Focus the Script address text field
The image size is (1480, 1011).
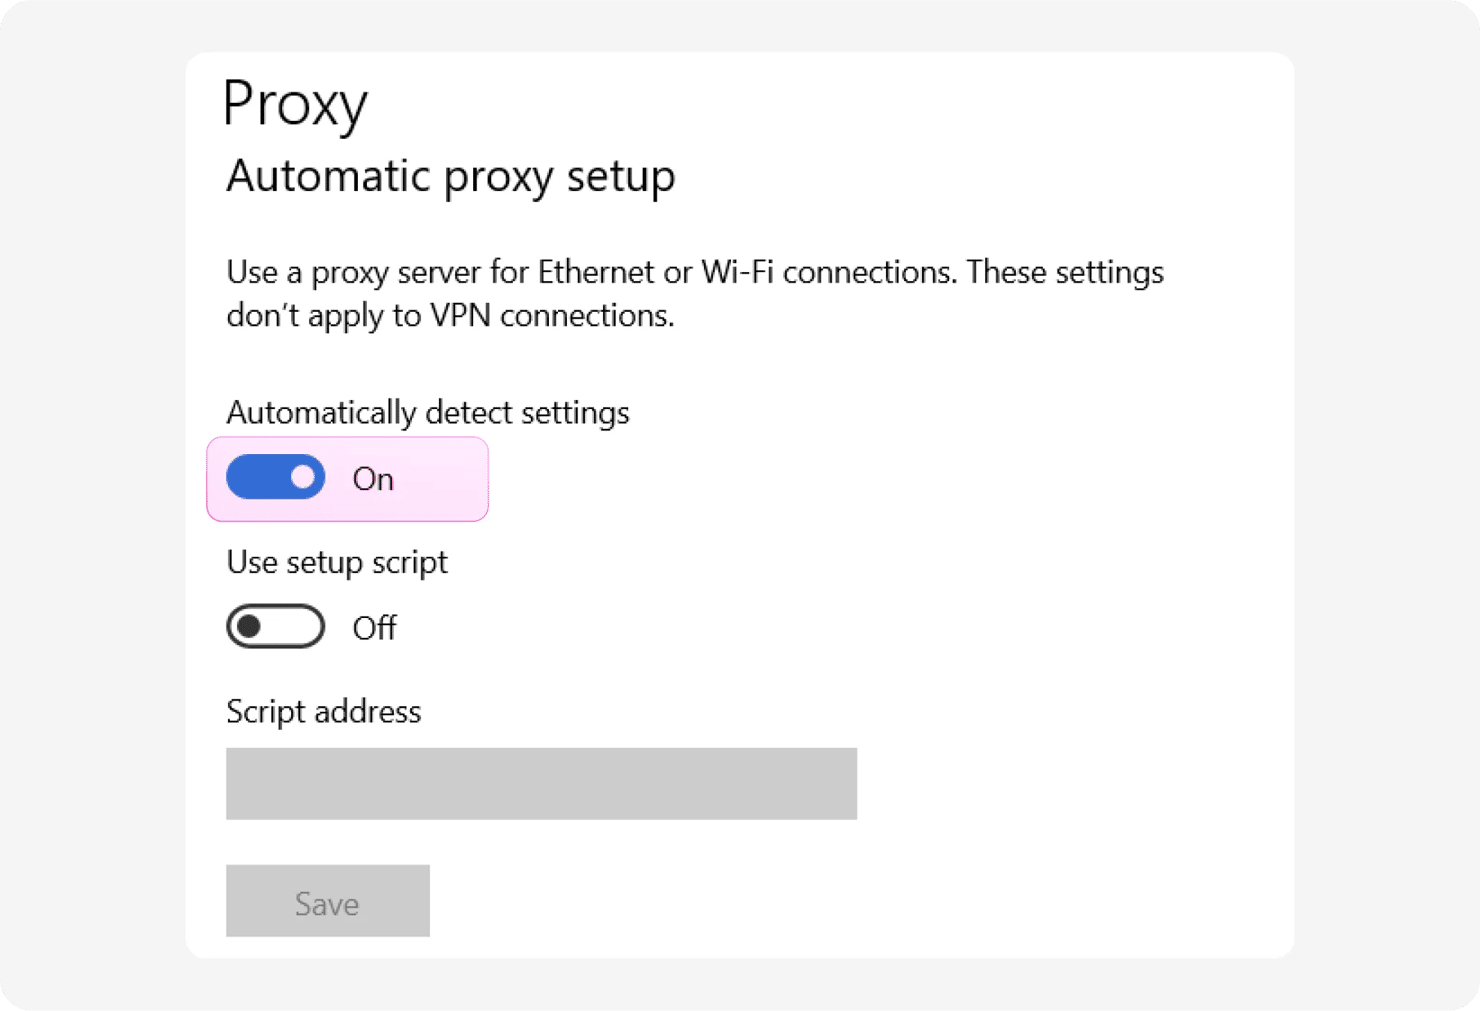pos(541,784)
